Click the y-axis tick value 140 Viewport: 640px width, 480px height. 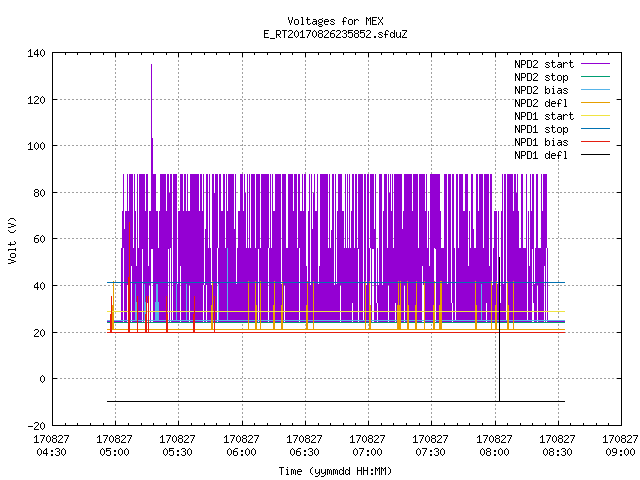(x=36, y=53)
